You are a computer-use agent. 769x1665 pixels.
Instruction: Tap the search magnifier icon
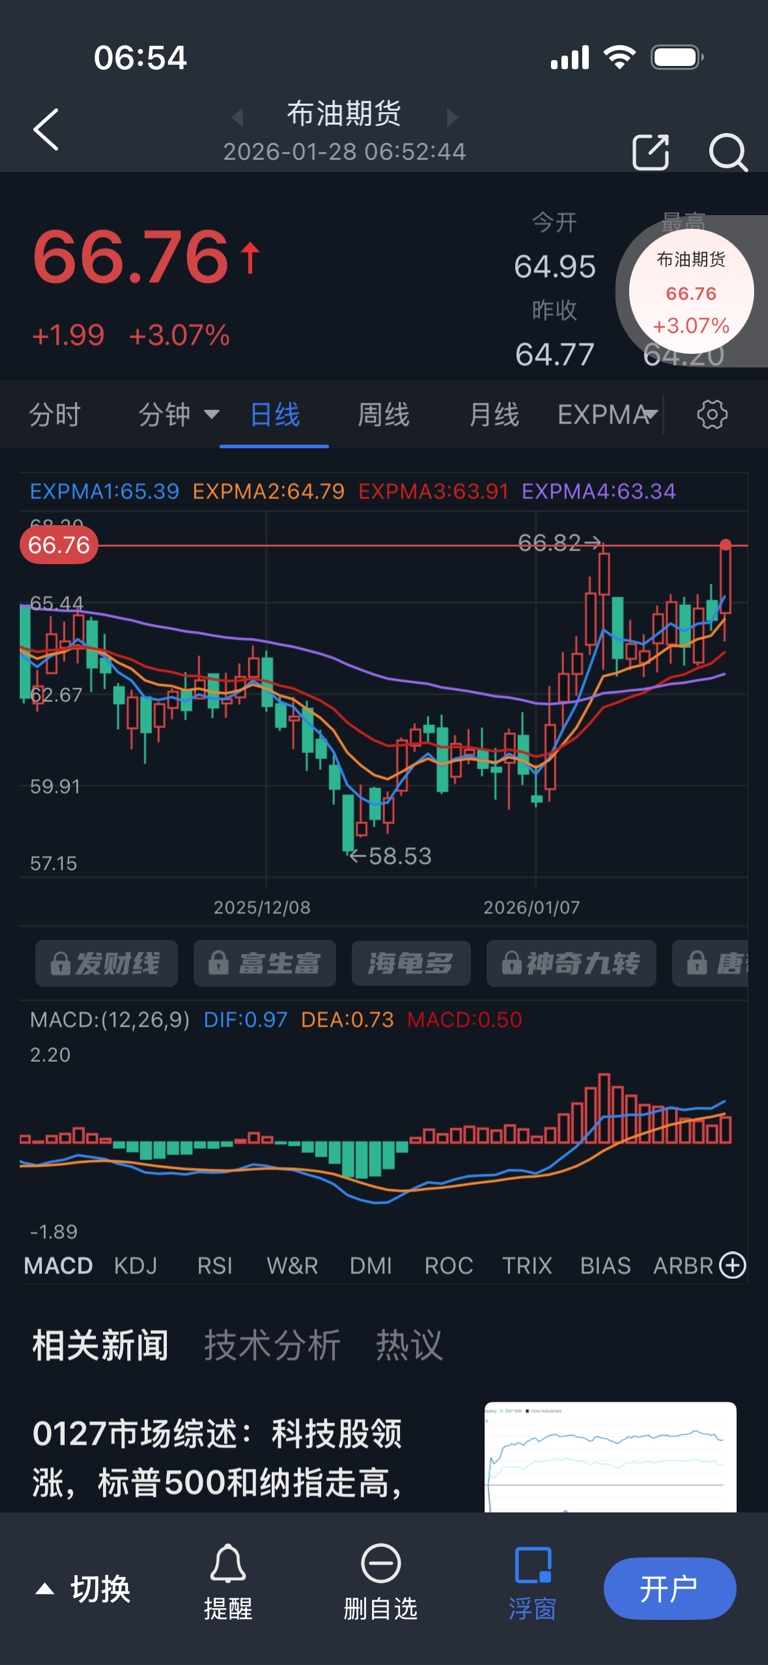[728, 153]
